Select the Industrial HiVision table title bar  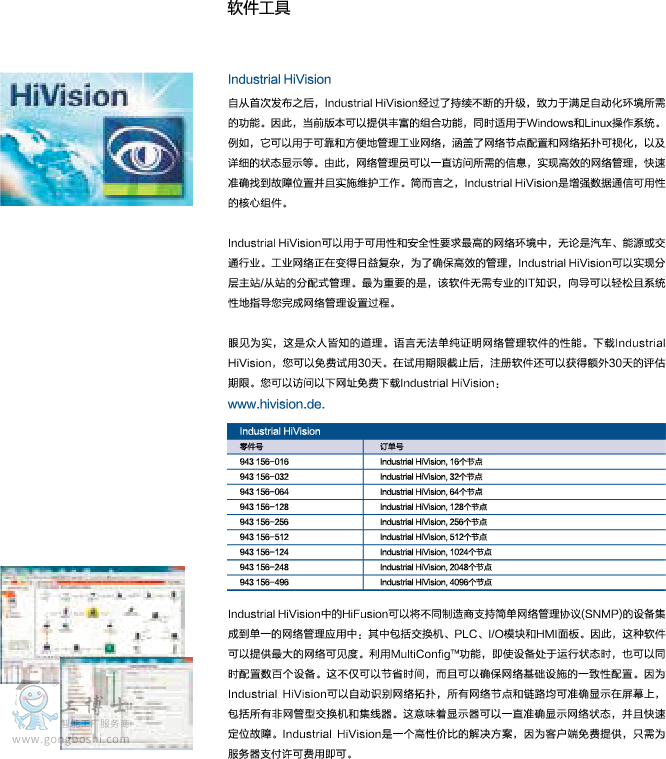(x=280, y=431)
